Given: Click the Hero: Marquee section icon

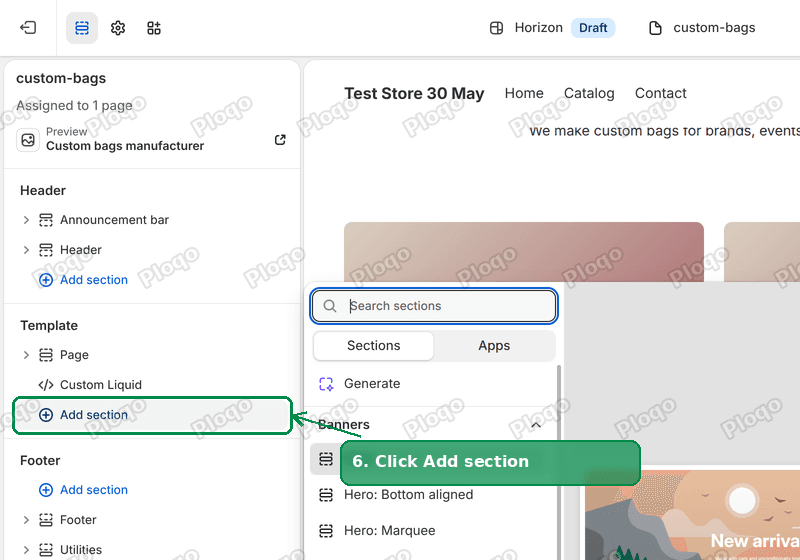Looking at the screenshot, I should point(326,530).
